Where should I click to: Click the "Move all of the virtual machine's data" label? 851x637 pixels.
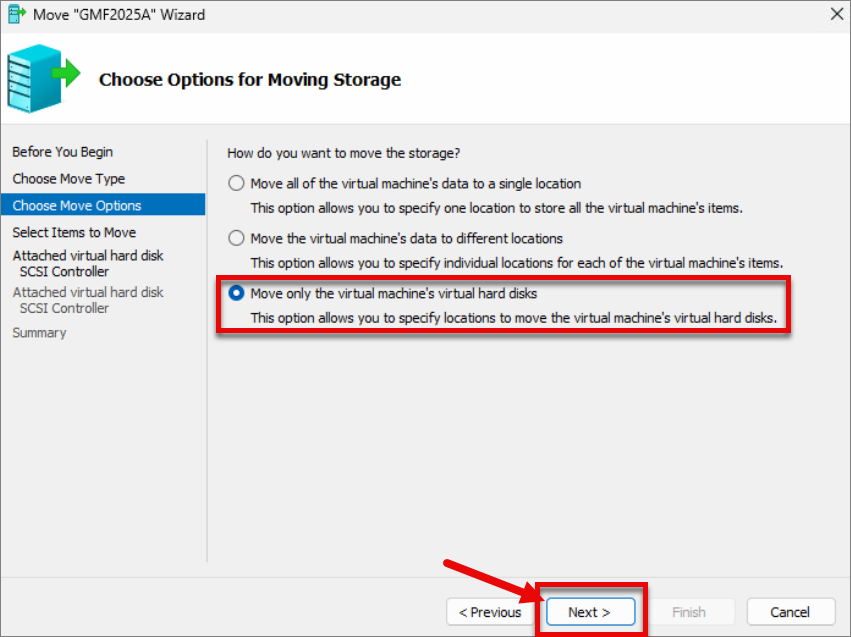pos(415,183)
